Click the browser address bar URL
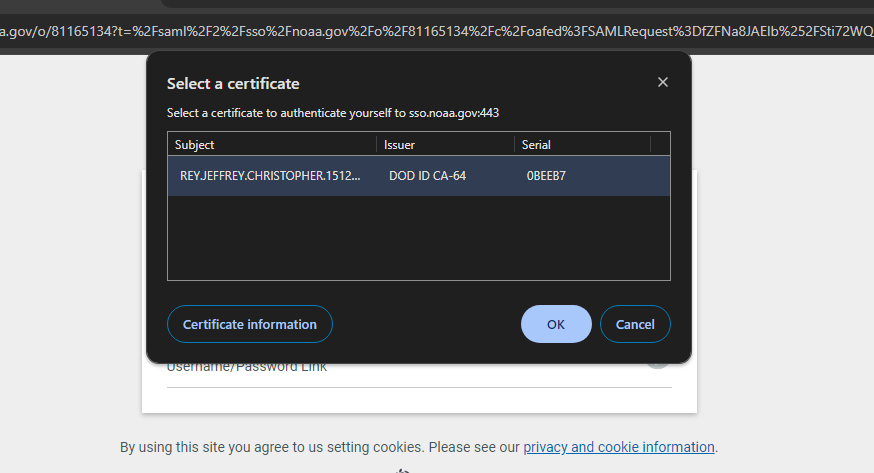Image resolution: width=874 pixels, height=473 pixels. coord(437,33)
